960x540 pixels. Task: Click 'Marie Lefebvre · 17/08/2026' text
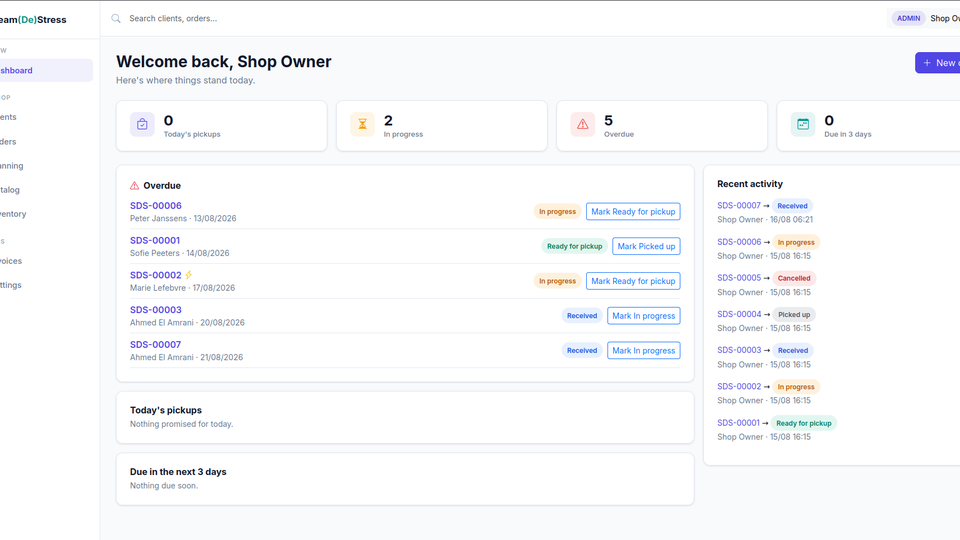pos(182,288)
